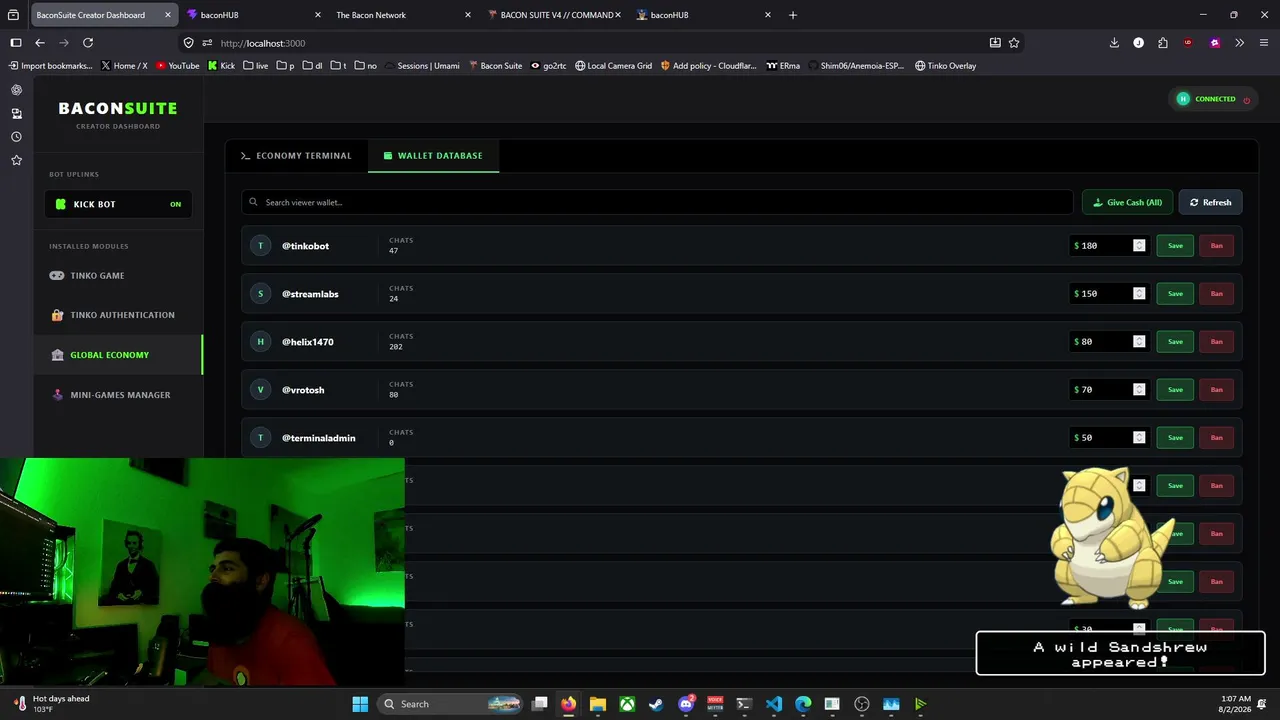This screenshot has width=1280, height=720.
Task: Click the Give Cash (All) button
Action: pyautogui.click(x=1127, y=202)
